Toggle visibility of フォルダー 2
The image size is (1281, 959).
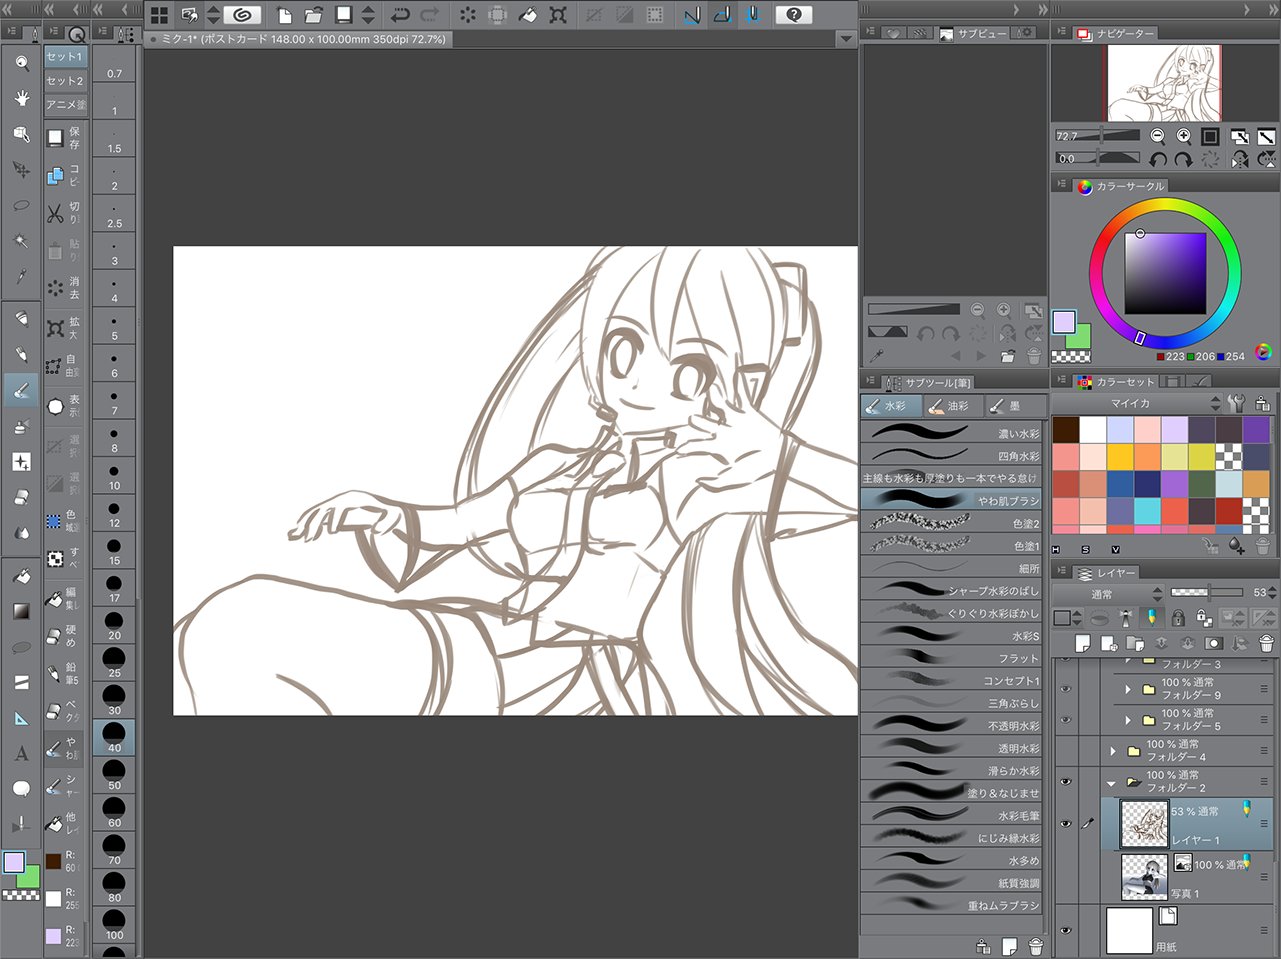[1065, 781]
